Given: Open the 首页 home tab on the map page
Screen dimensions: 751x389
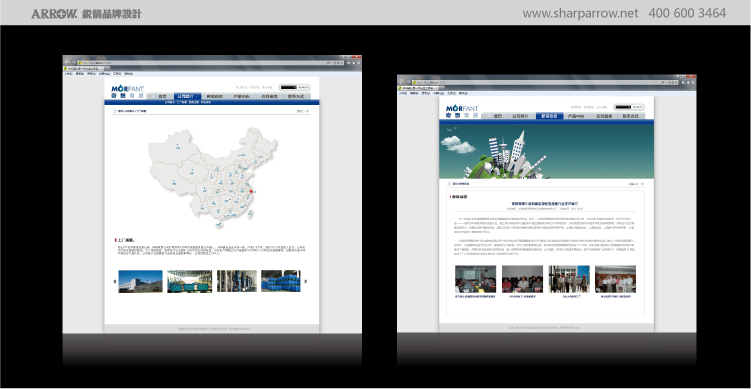Looking at the screenshot, I should coord(159,96).
